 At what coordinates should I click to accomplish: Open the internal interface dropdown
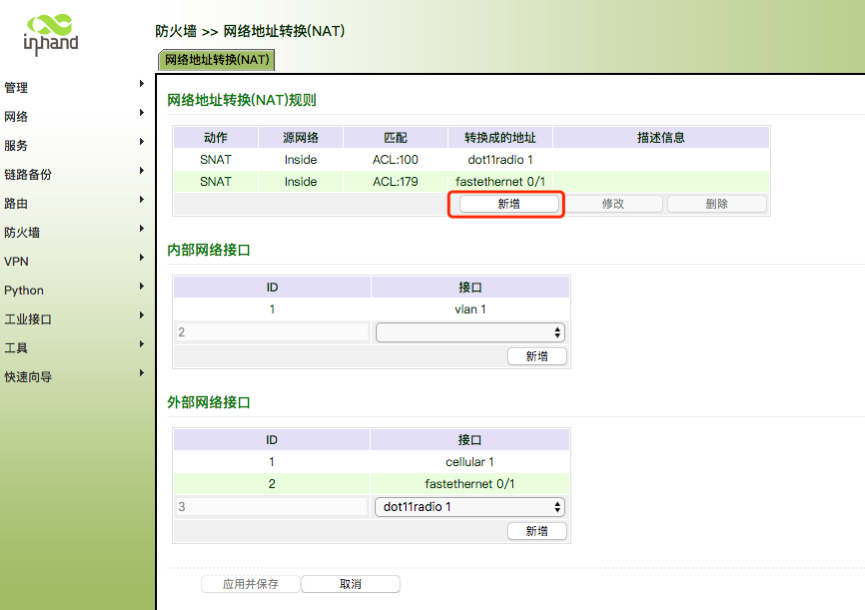470,333
